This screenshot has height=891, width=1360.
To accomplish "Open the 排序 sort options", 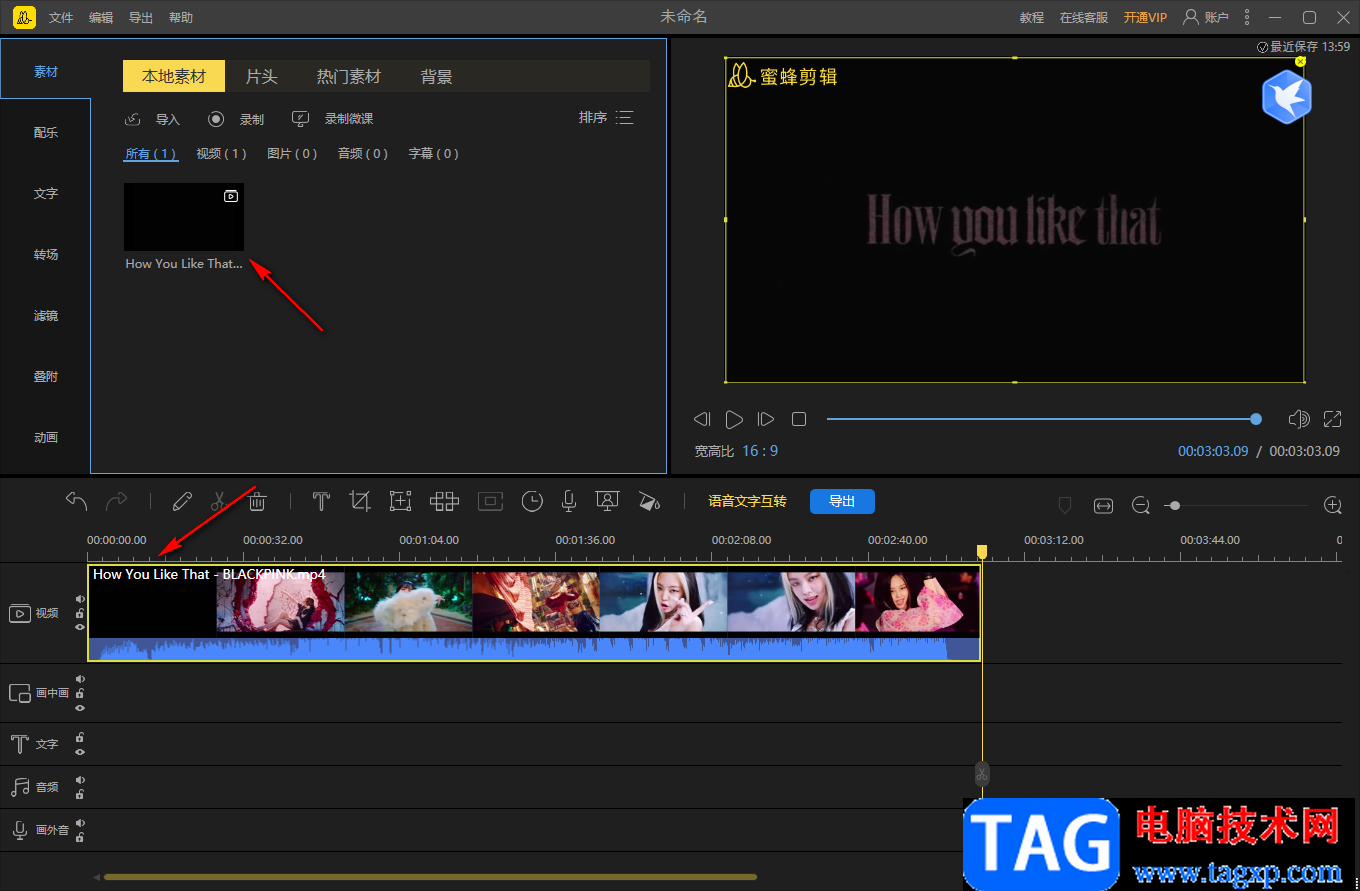I will tap(606, 118).
